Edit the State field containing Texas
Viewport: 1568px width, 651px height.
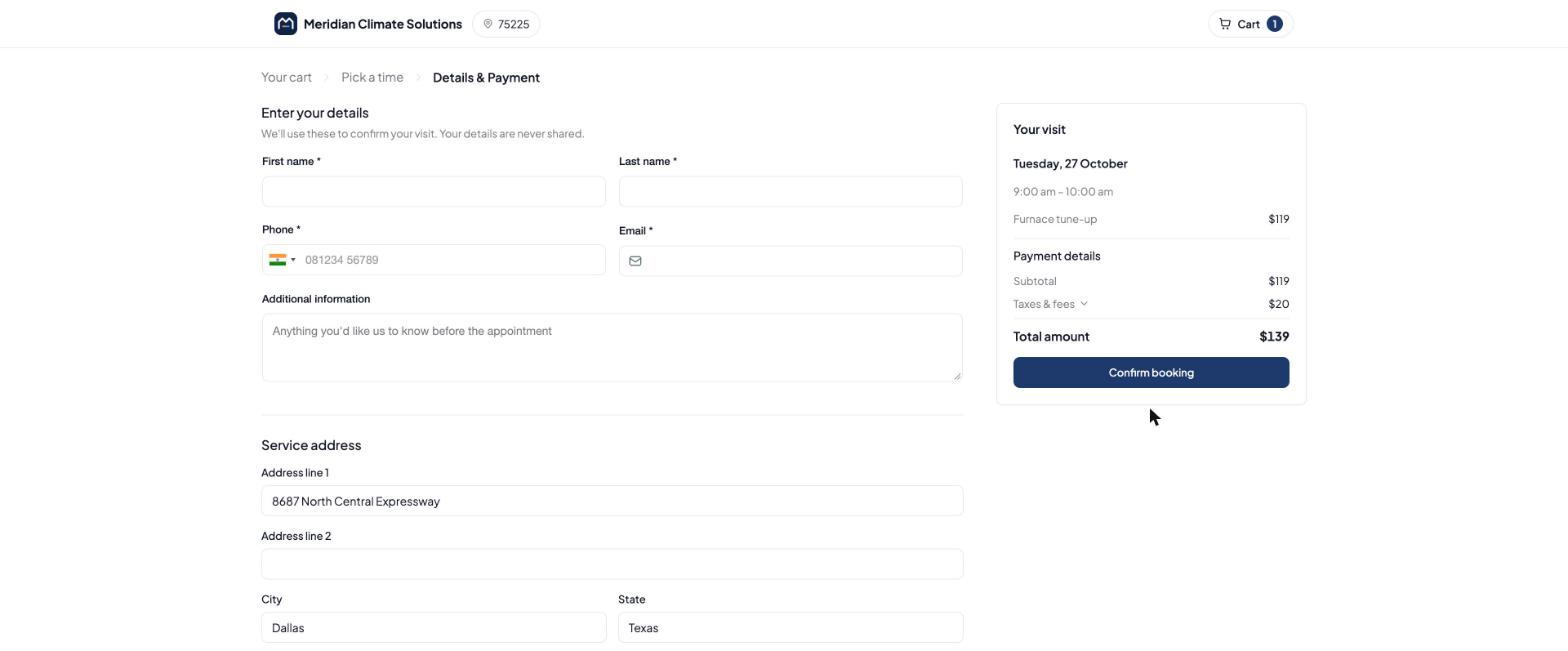pos(790,628)
